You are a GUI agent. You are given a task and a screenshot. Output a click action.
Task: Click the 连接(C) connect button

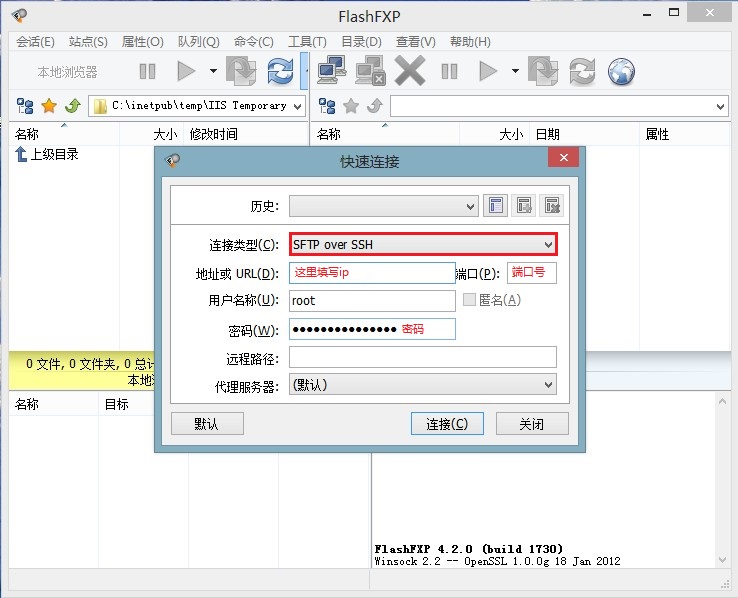coord(447,424)
